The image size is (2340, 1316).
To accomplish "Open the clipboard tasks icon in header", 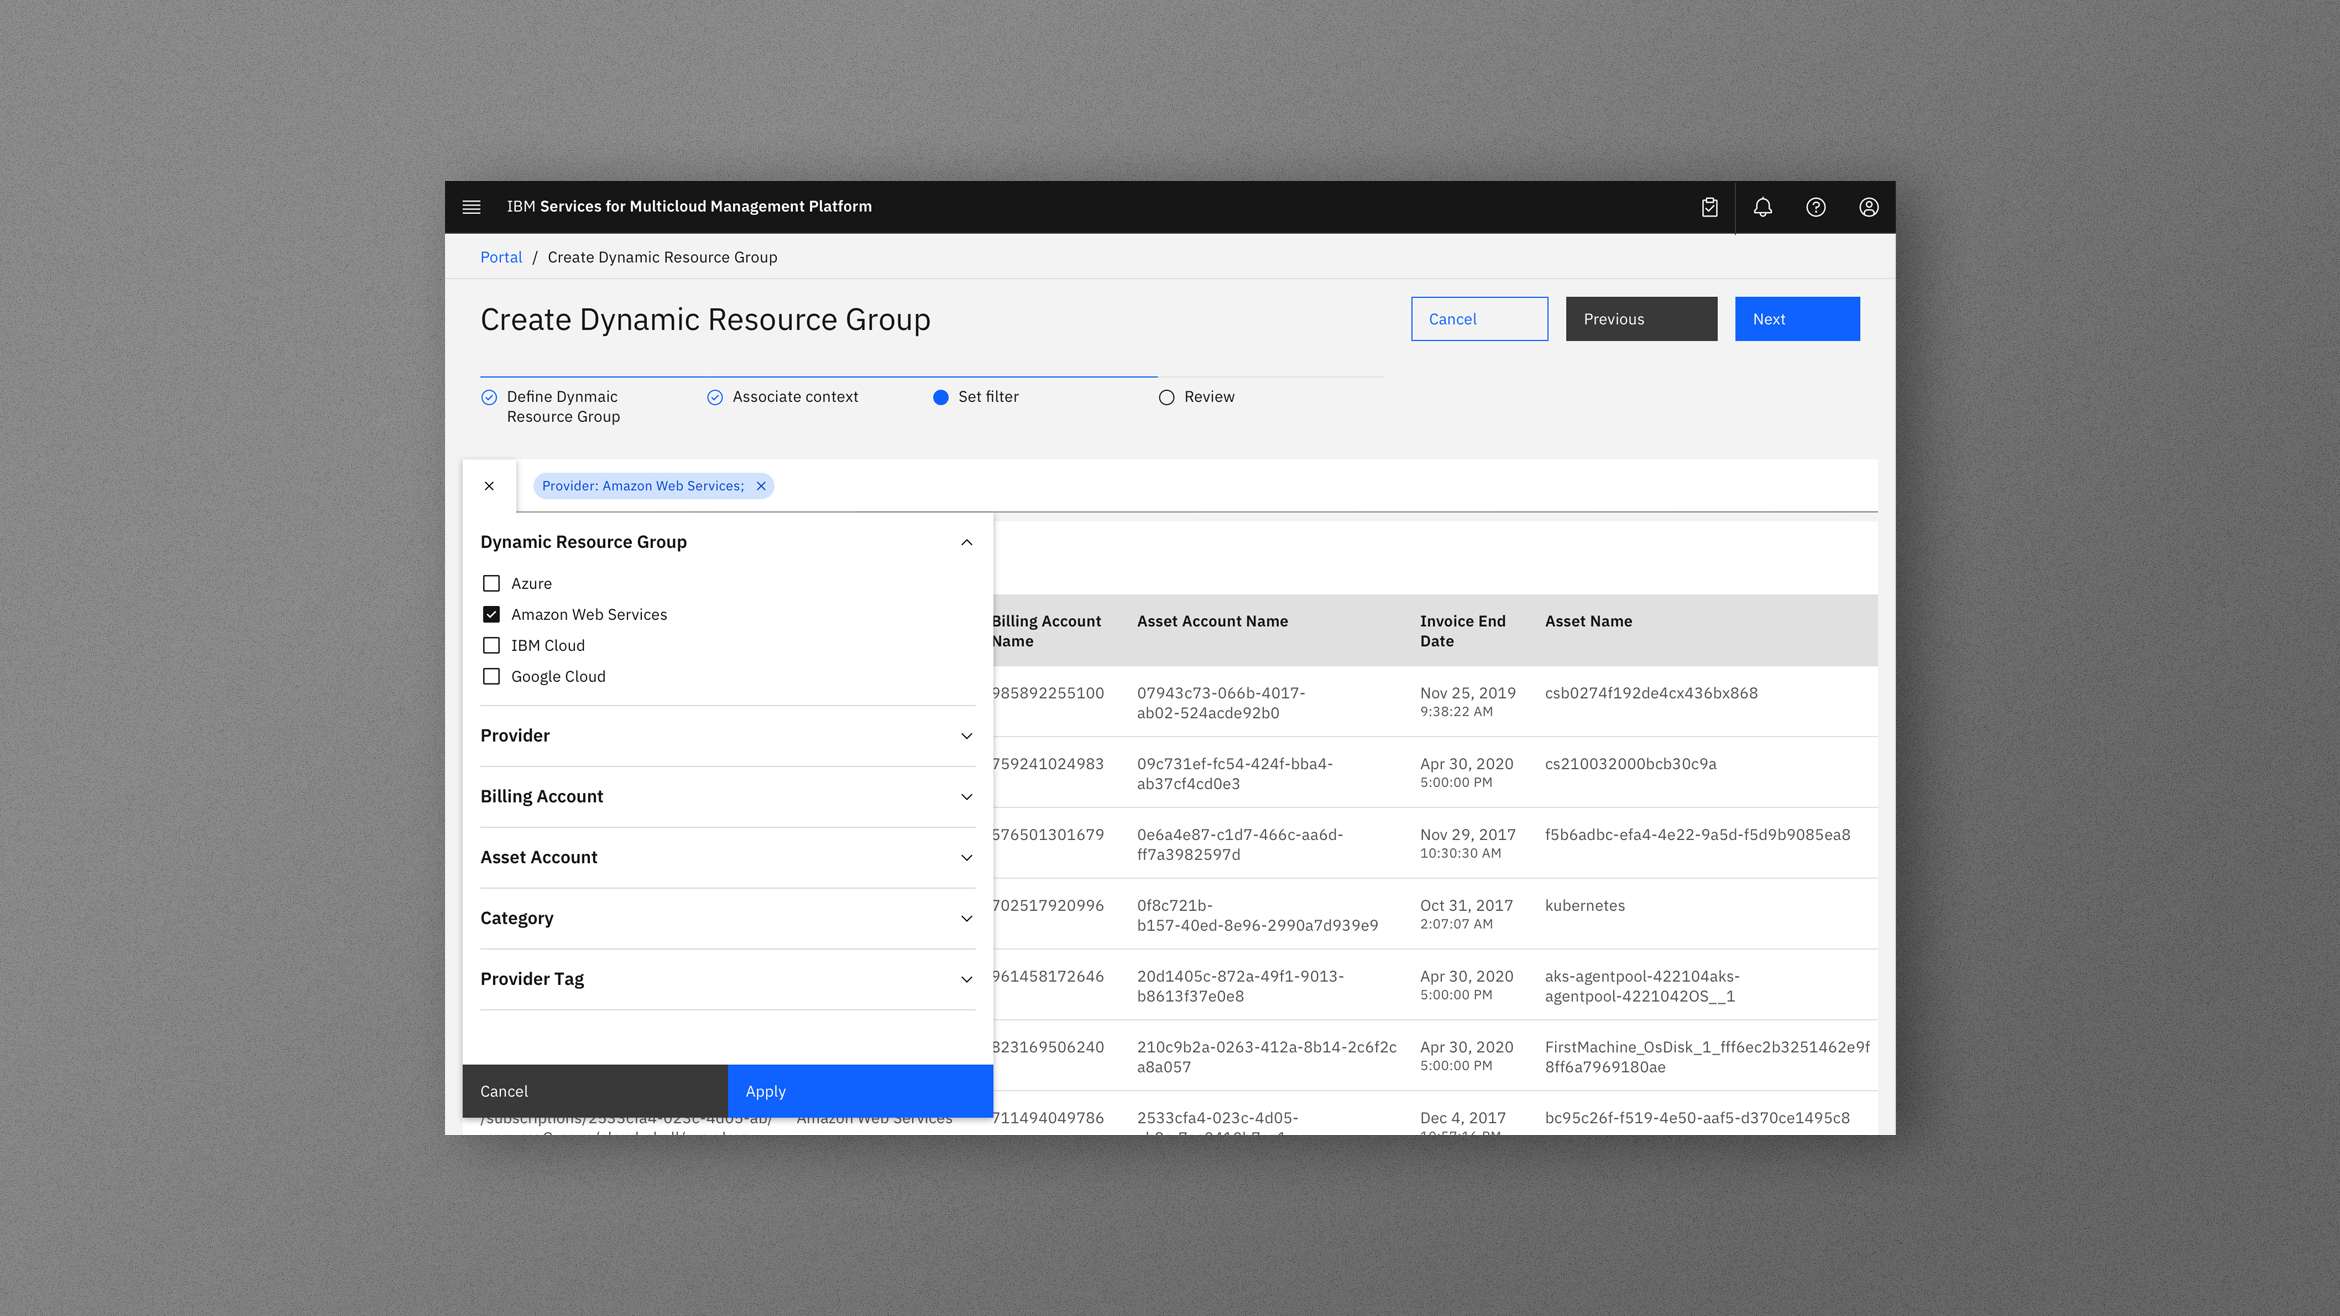I will click(x=1709, y=207).
